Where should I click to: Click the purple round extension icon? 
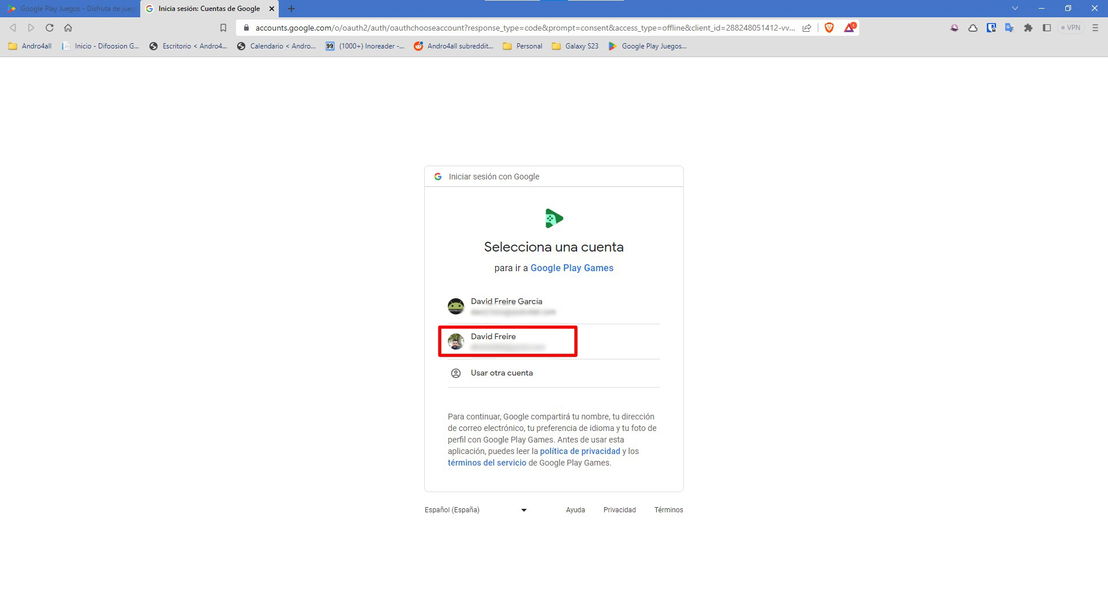(x=954, y=28)
